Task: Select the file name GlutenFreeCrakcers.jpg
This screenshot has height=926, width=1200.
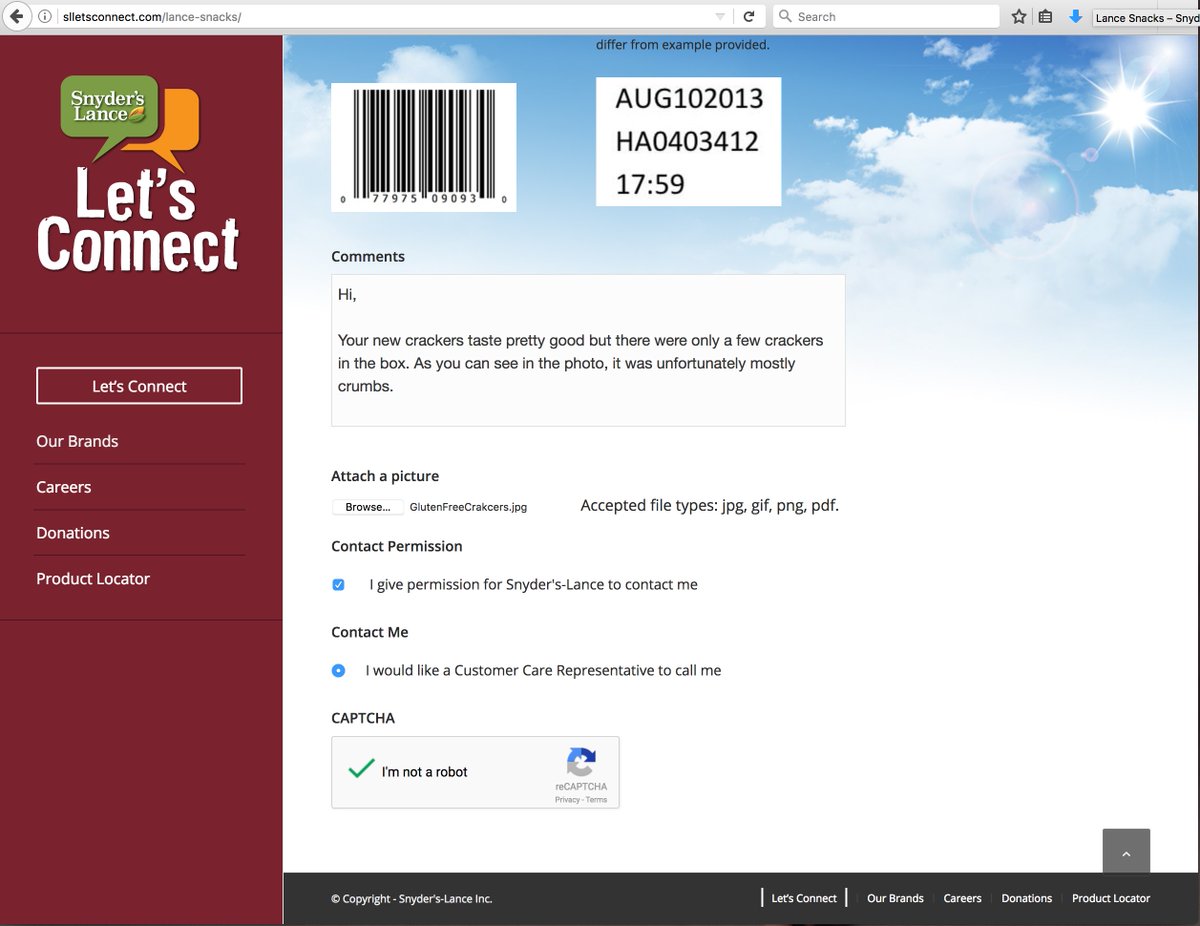Action: 468,507
